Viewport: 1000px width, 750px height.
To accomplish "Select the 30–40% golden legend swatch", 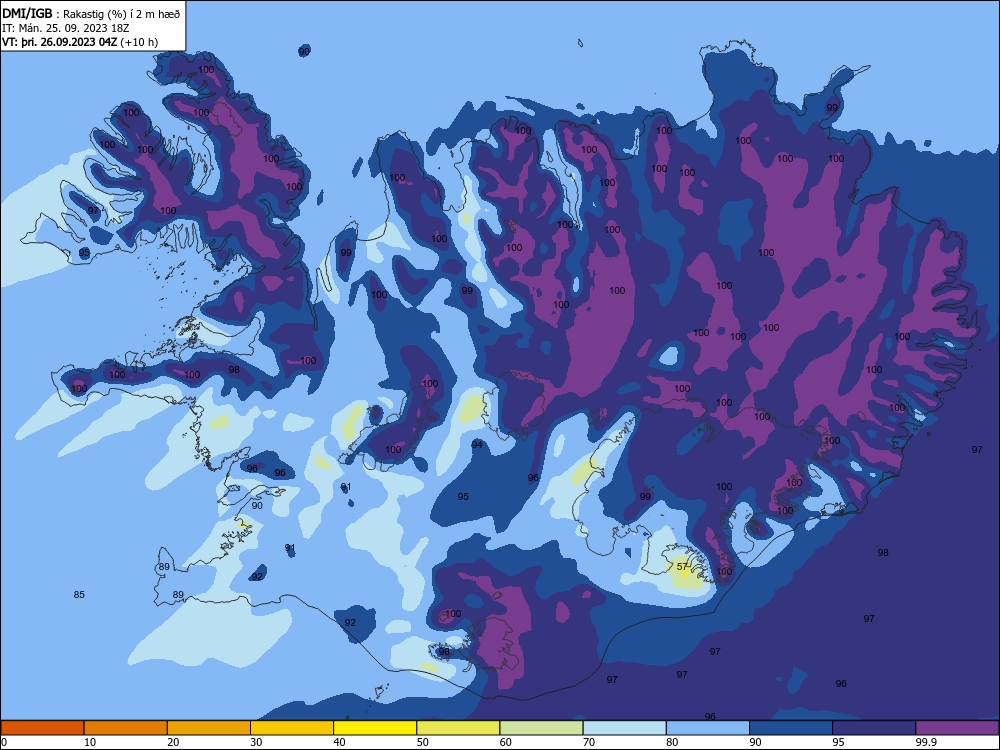I will (x=292, y=728).
